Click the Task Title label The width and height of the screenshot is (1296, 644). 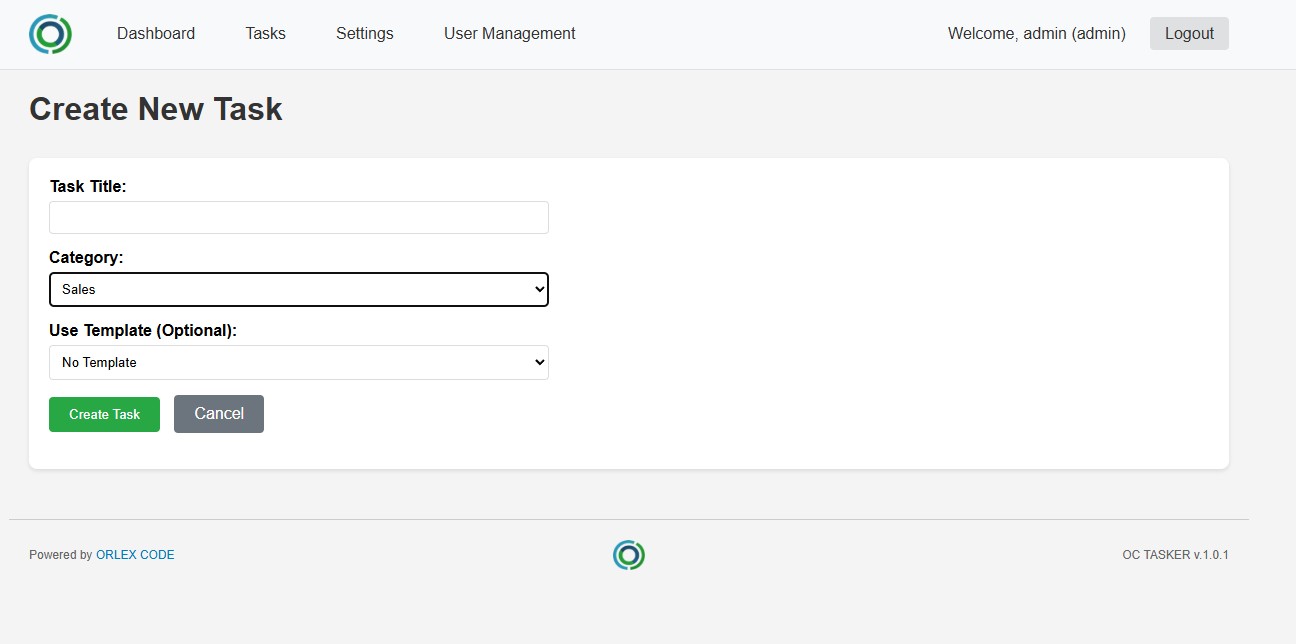point(88,186)
